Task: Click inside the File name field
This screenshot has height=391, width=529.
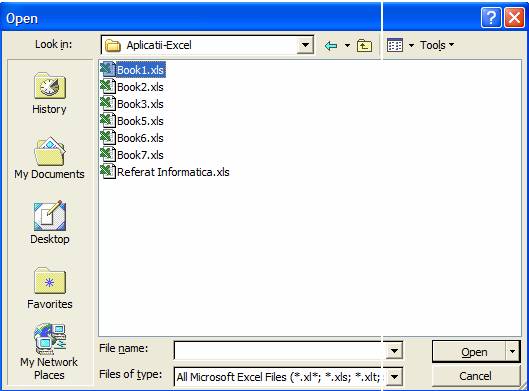Action: click(280, 351)
